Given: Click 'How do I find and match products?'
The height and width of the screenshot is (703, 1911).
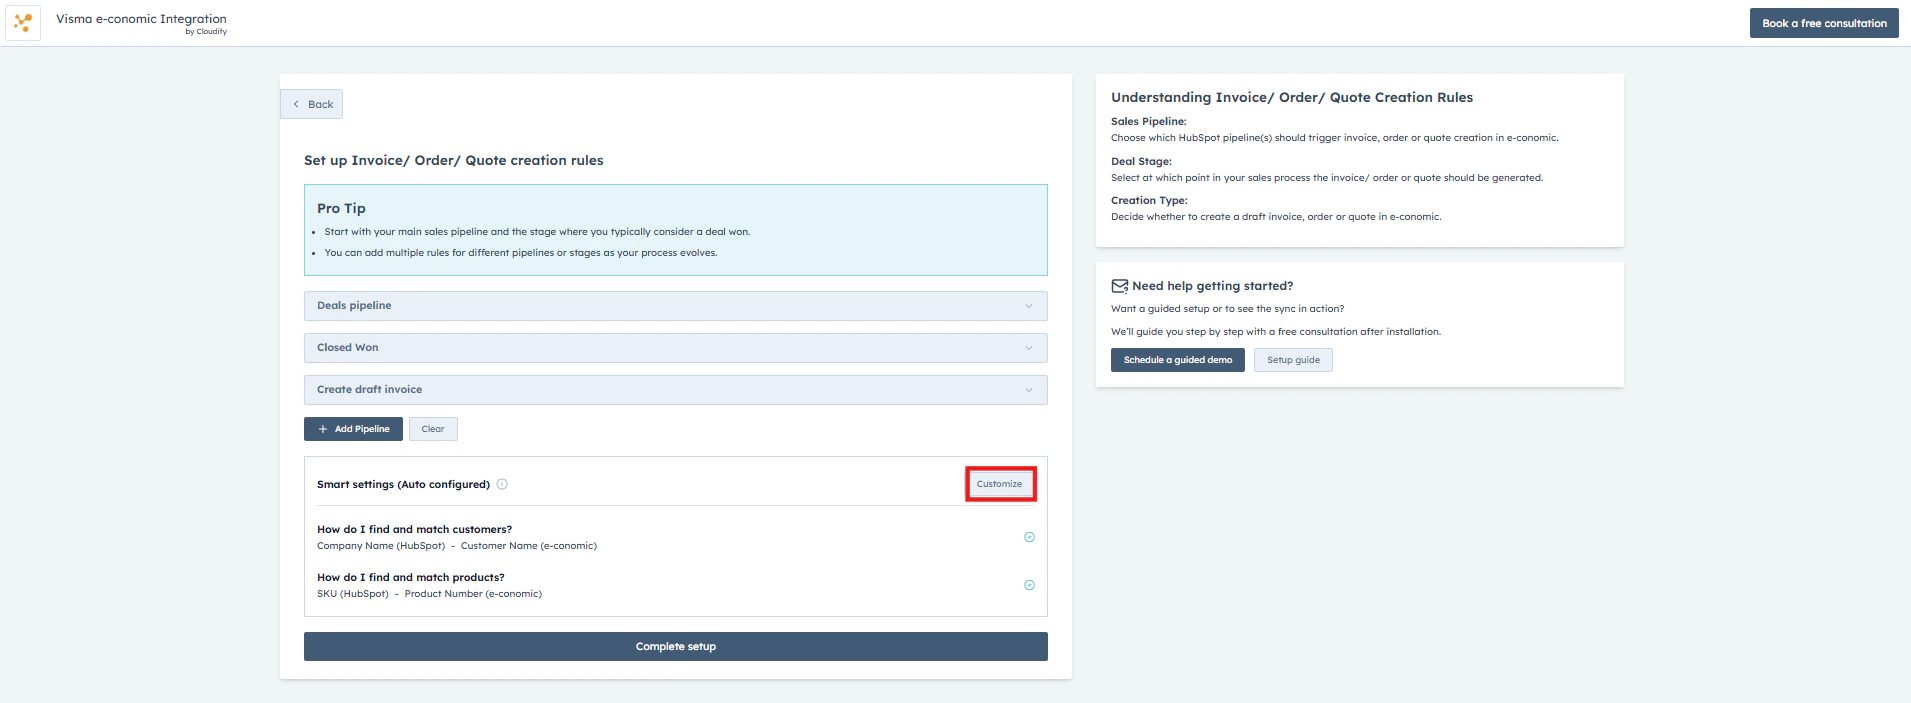Looking at the screenshot, I should click(x=411, y=578).
